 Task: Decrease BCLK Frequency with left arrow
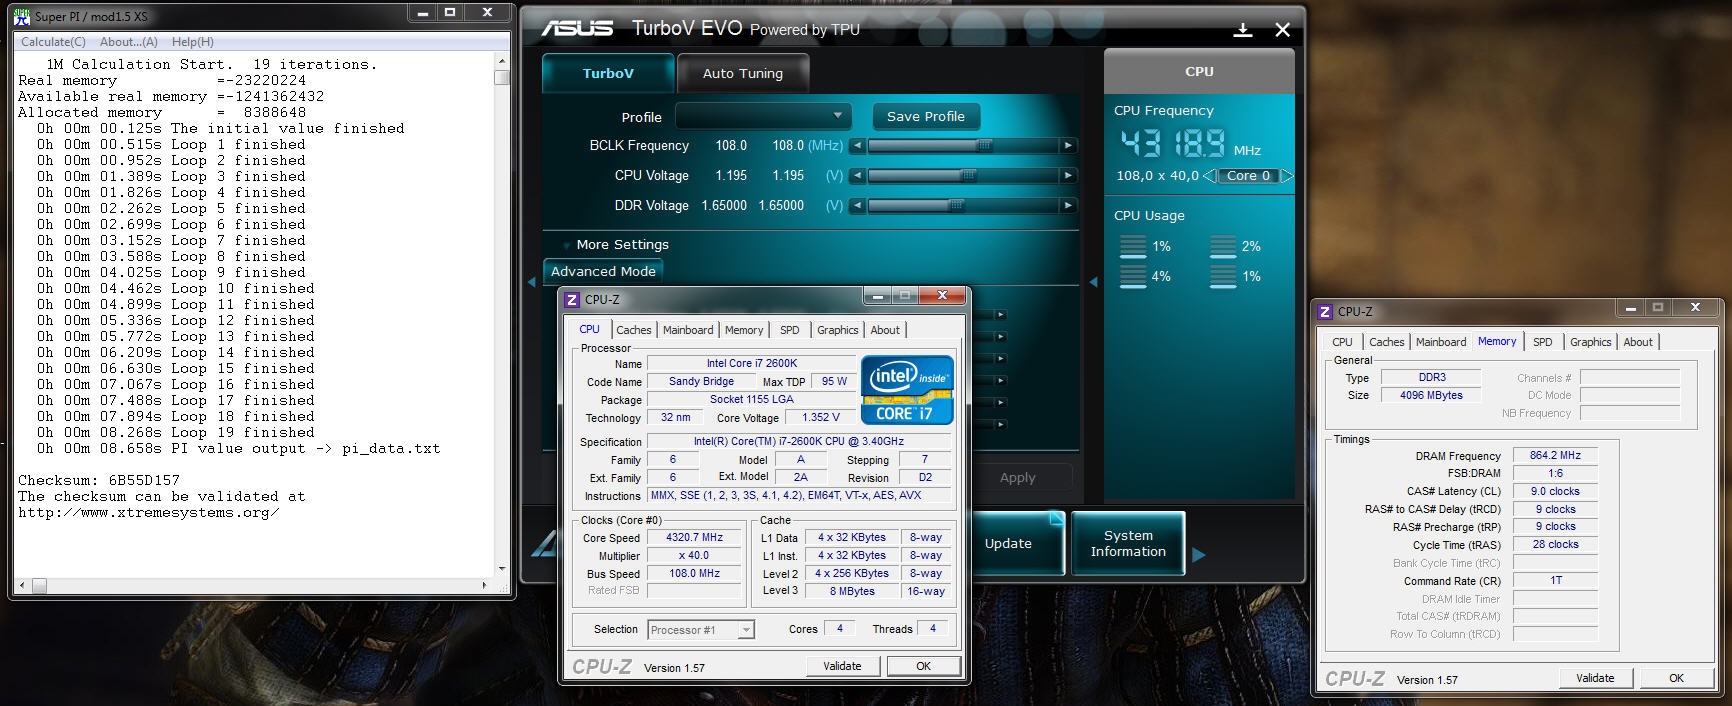pos(857,146)
